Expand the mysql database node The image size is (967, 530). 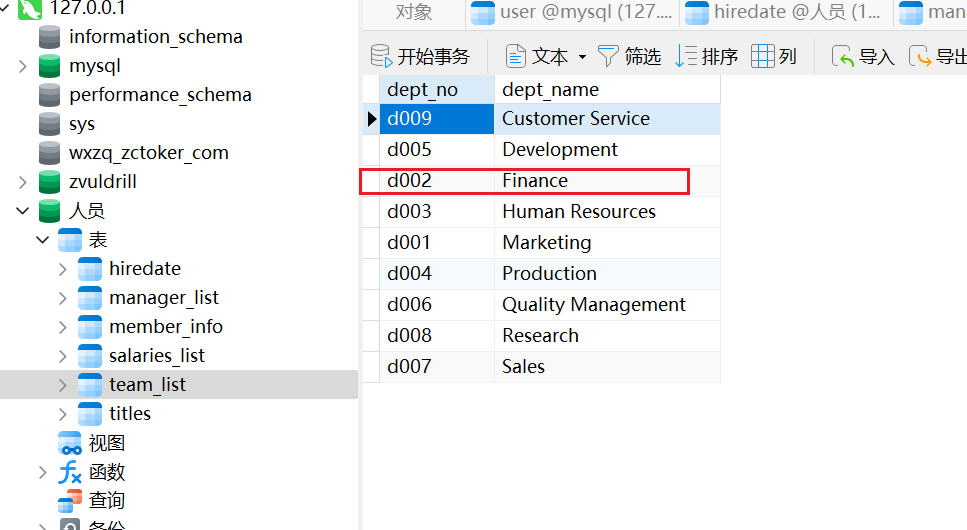tap(23, 66)
